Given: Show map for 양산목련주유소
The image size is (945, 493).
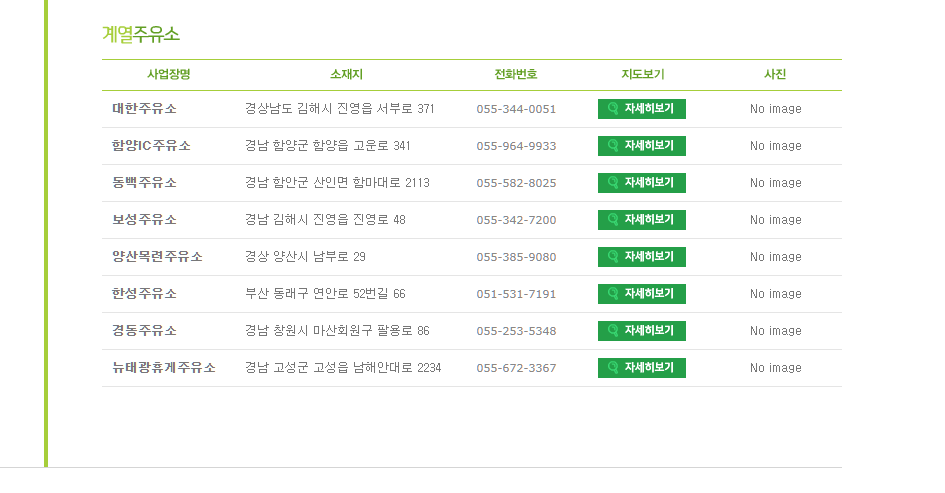Looking at the screenshot, I should click(642, 257).
